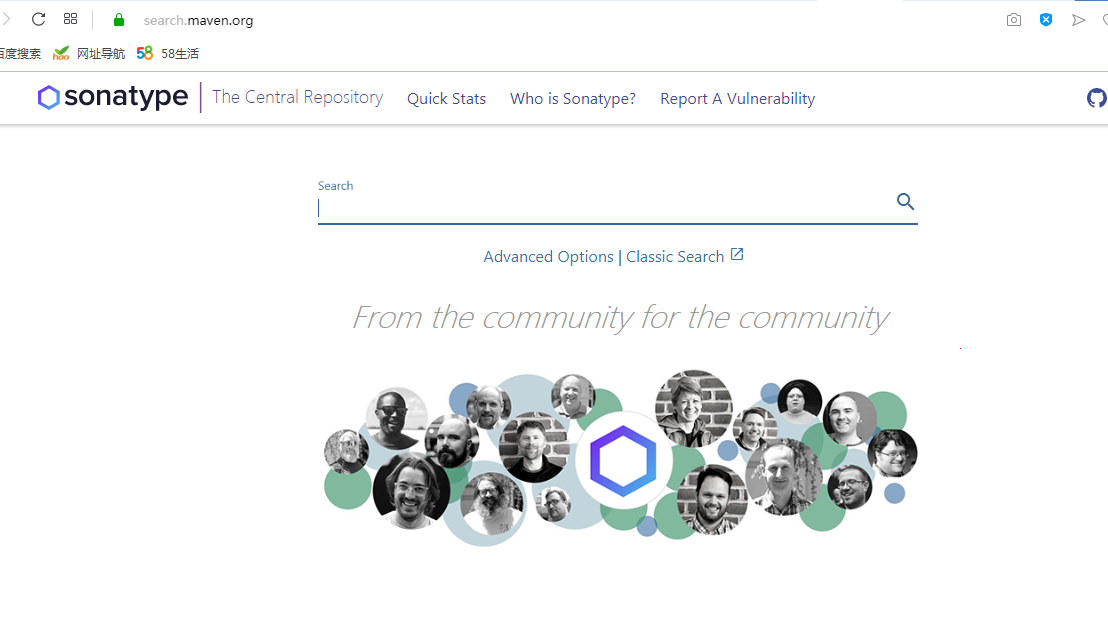Viewport: 1108px width, 629px height.
Task: Open Report A Vulnerability link
Action: point(738,99)
